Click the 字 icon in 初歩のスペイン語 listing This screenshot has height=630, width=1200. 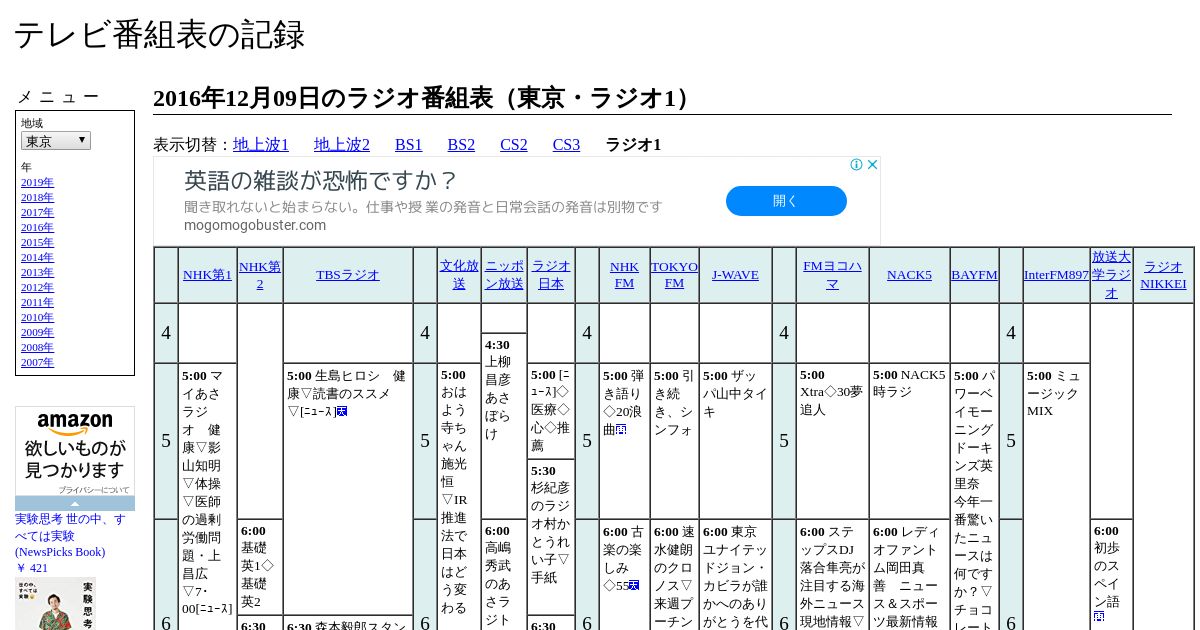click(x=1099, y=617)
